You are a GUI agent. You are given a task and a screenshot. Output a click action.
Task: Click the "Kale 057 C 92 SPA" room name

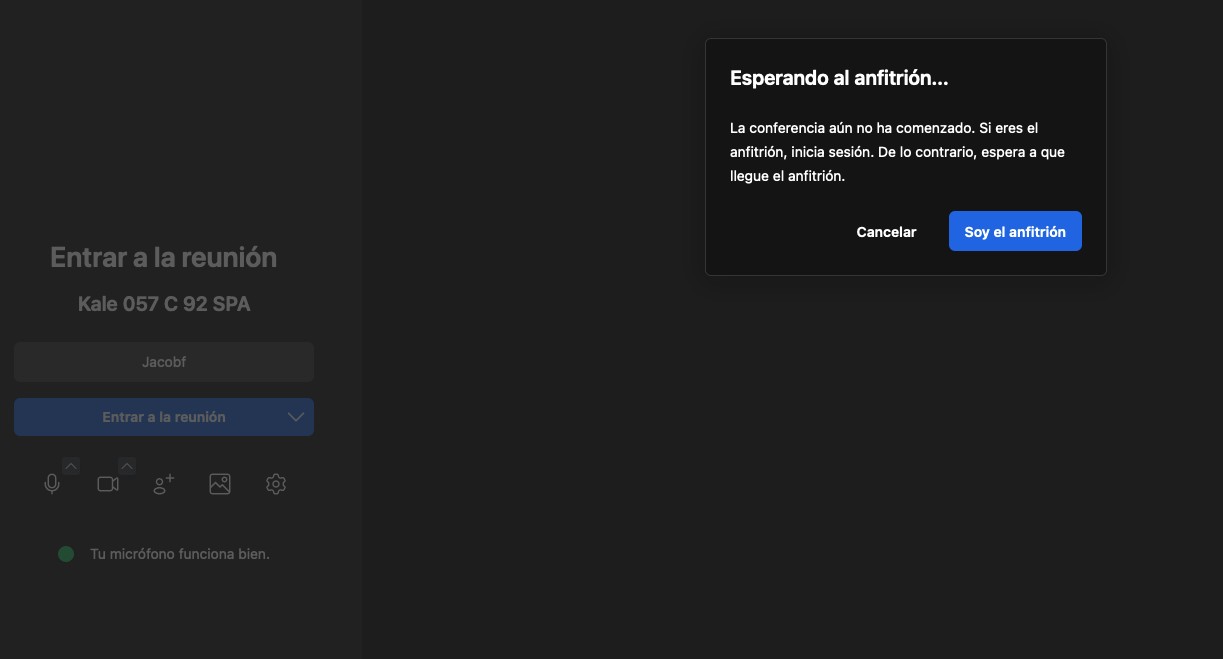point(164,304)
